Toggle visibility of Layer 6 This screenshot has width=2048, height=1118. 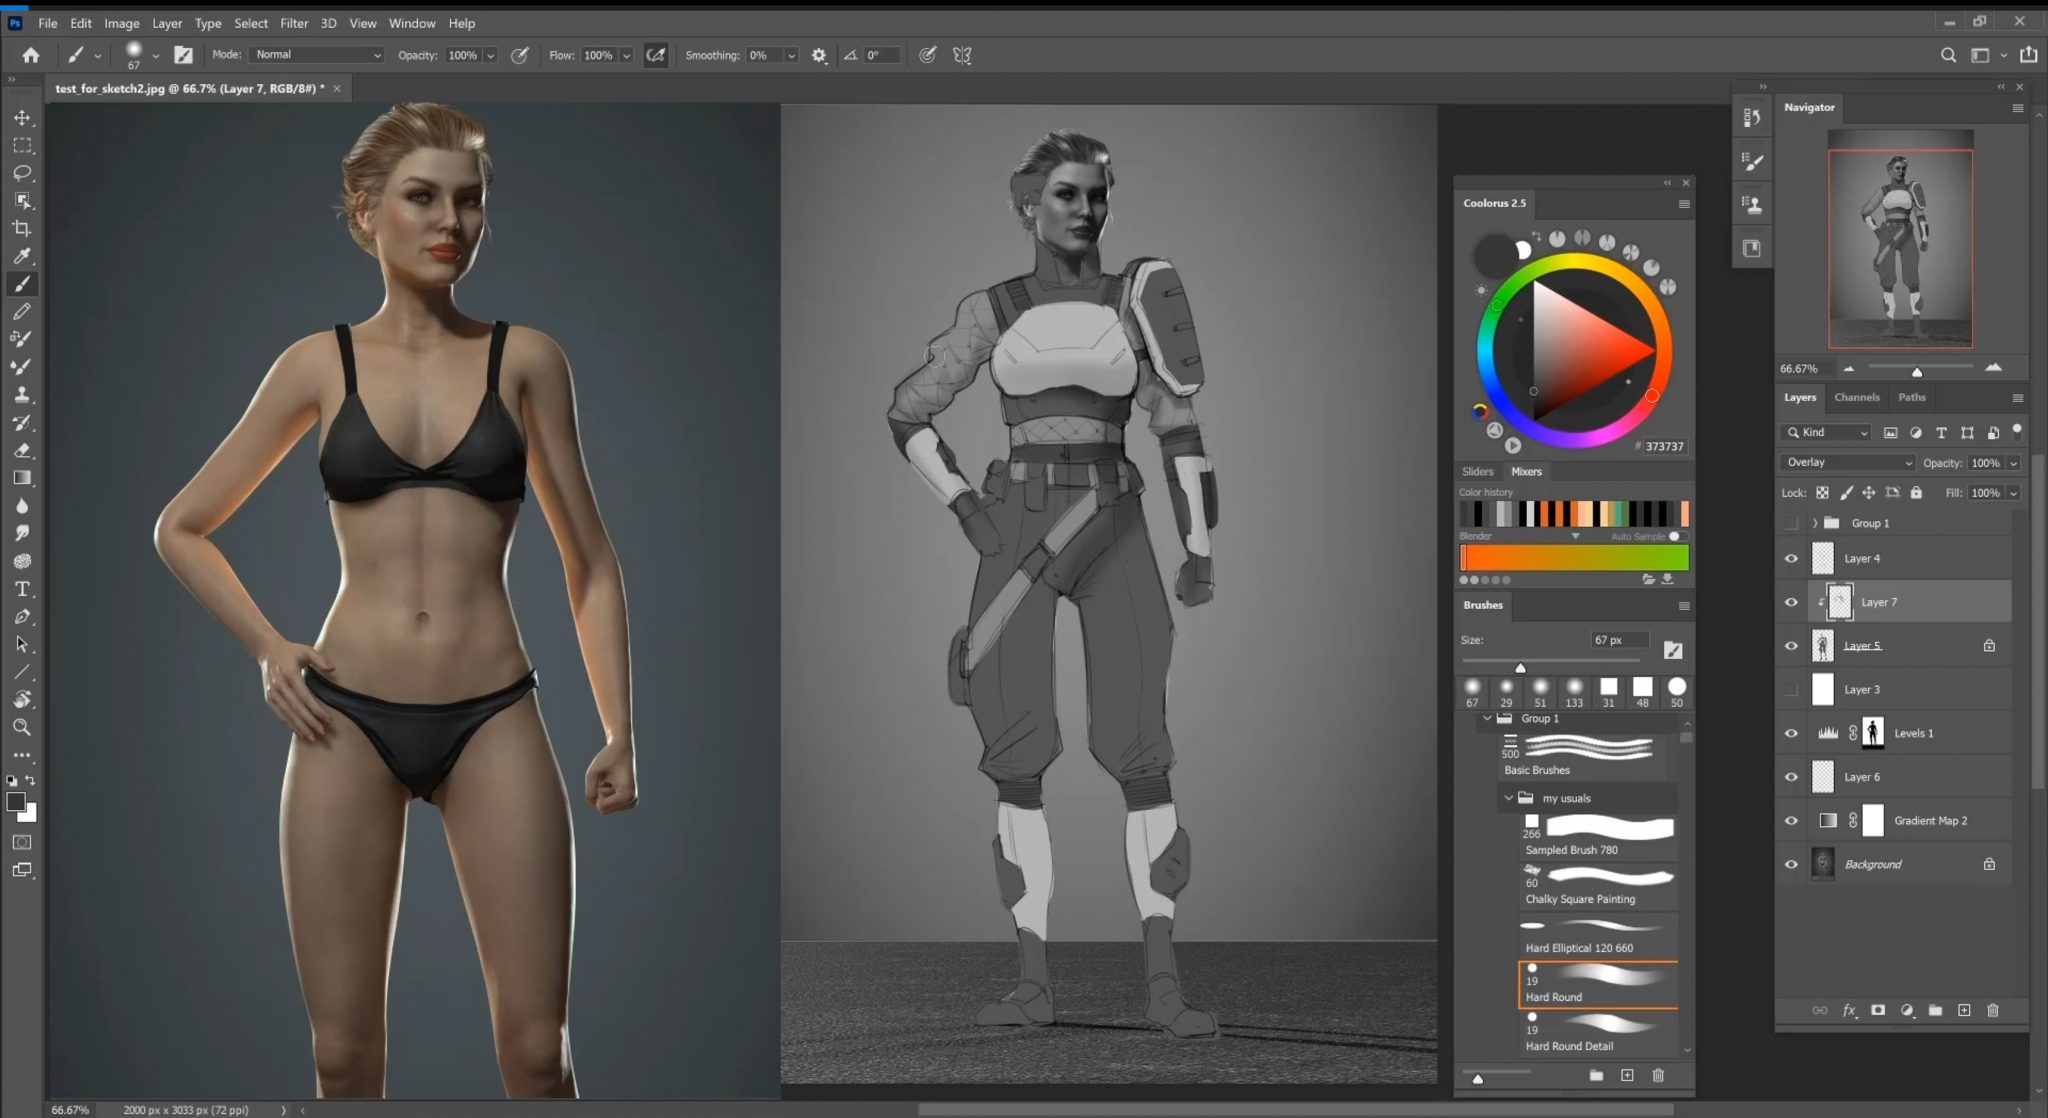(x=1791, y=775)
